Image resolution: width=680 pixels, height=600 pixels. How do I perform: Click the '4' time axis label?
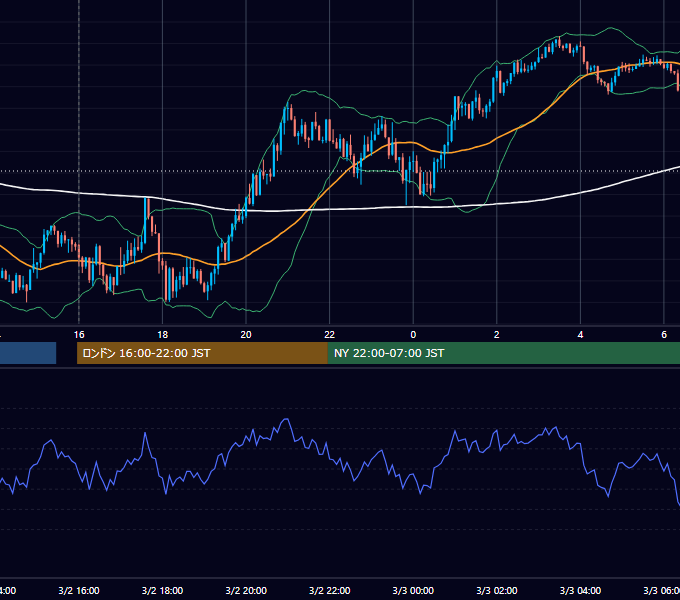tap(580, 335)
